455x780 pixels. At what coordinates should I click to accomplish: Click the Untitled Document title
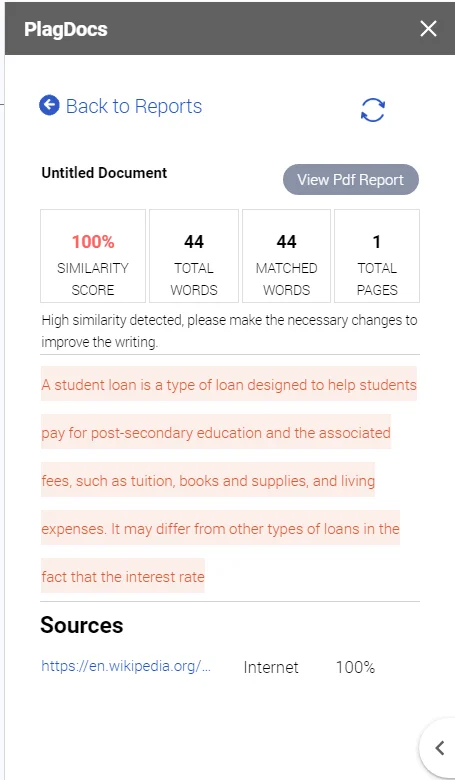pyautogui.click(x=104, y=173)
